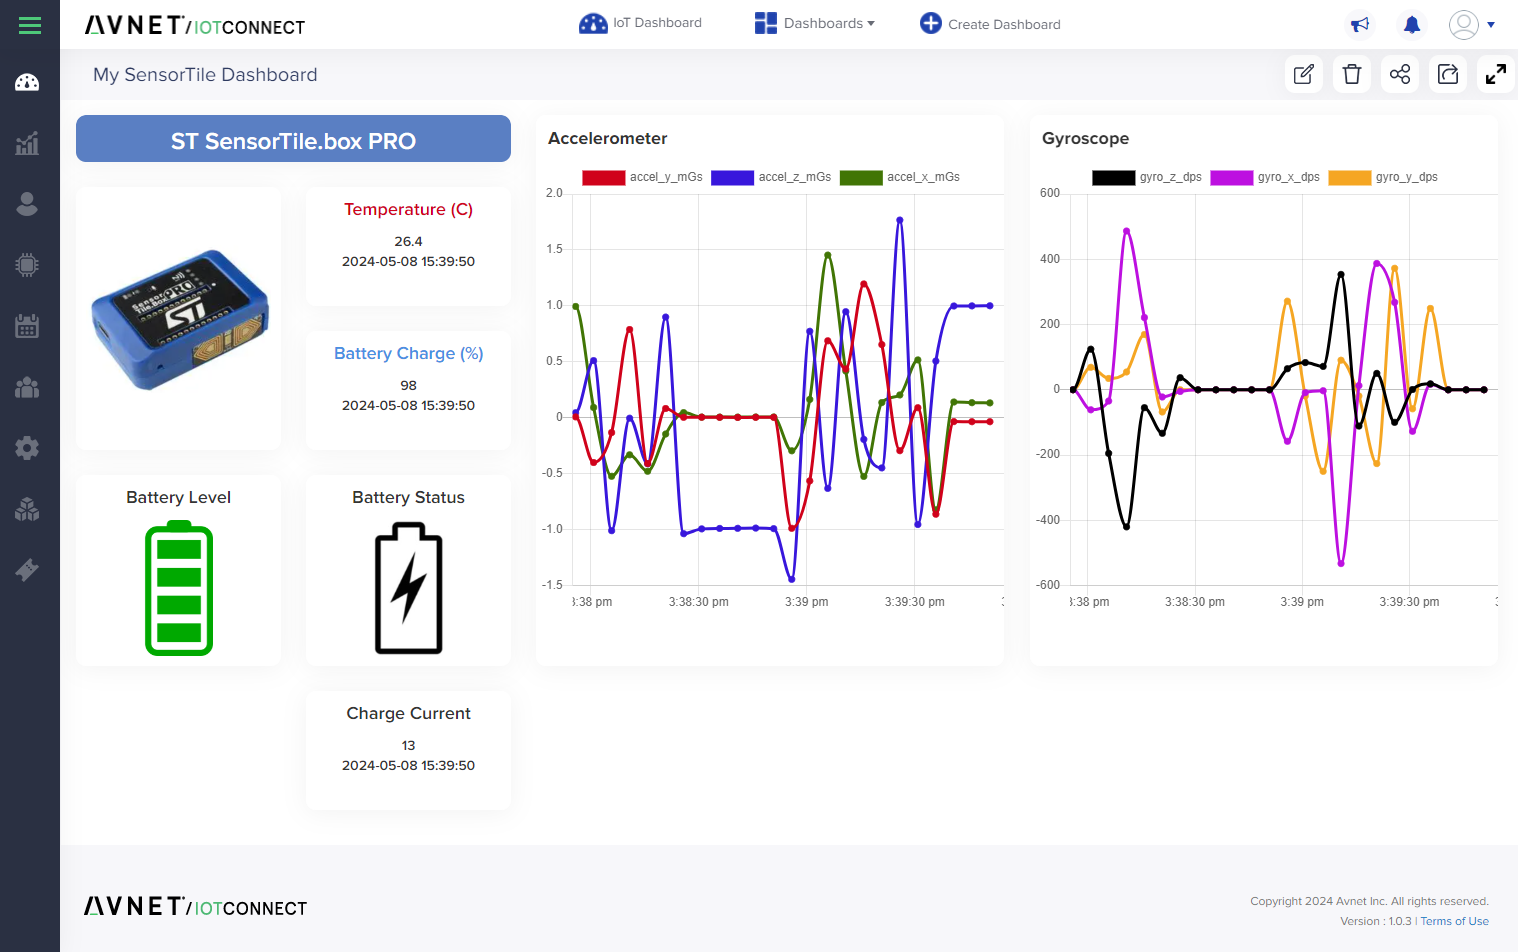The height and width of the screenshot is (952, 1518).
Task: Expand dashboard to fullscreen
Action: tap(1496, 74)
